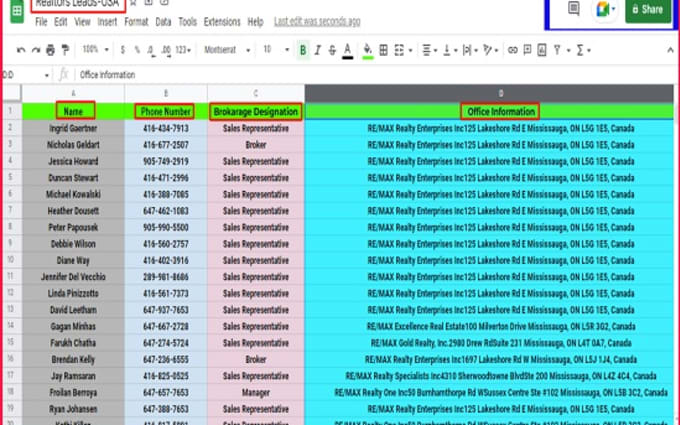Viewport: 680px width, 425px height.
Task: Open the text rotation dropdown
Action: 490,50
